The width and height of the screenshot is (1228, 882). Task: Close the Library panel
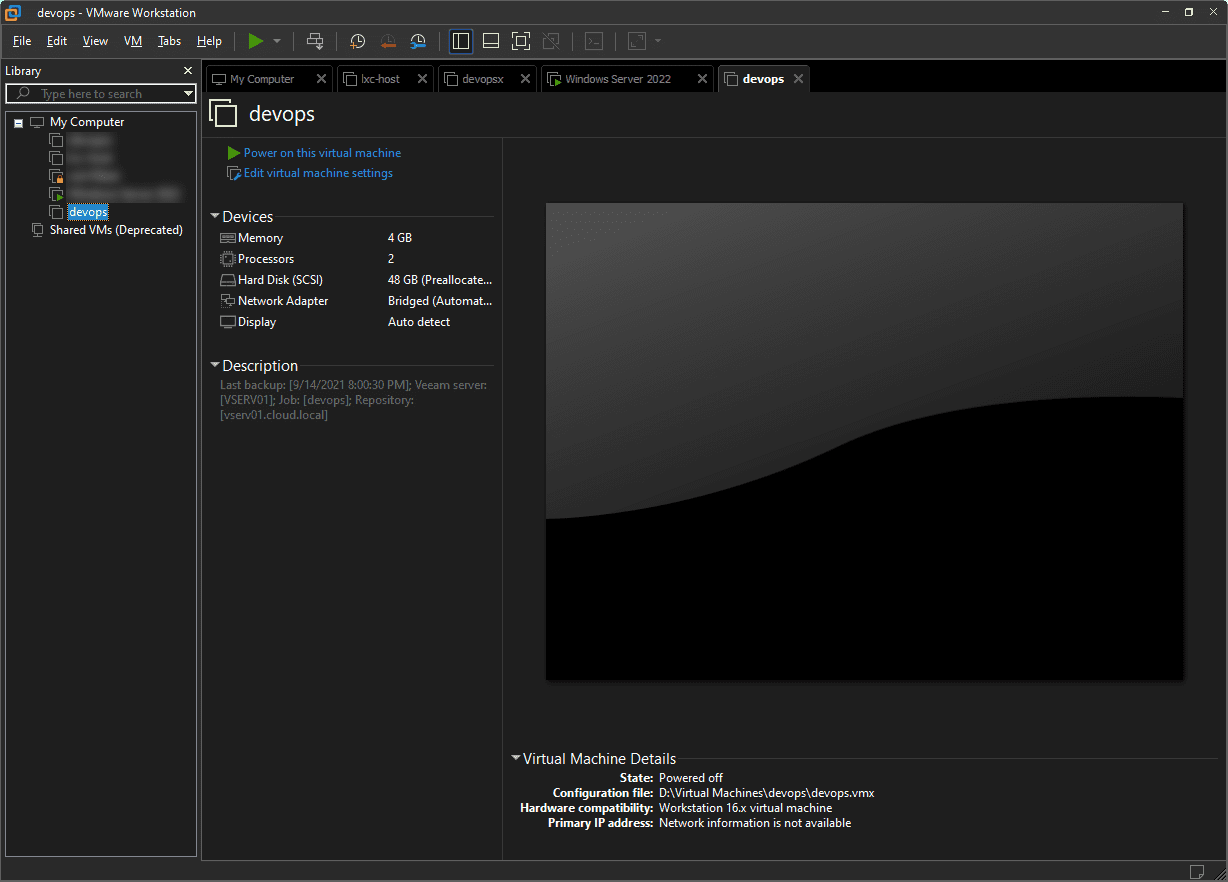coord(188,71)
